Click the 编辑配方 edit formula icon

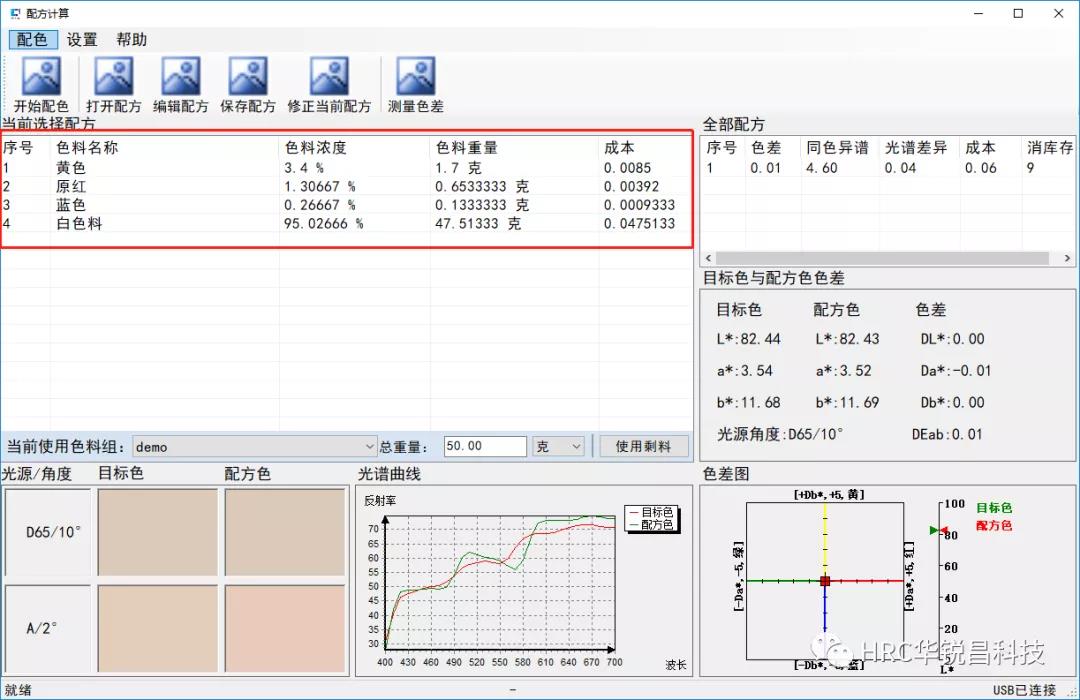pyautogui.click(x=181, y=84)
